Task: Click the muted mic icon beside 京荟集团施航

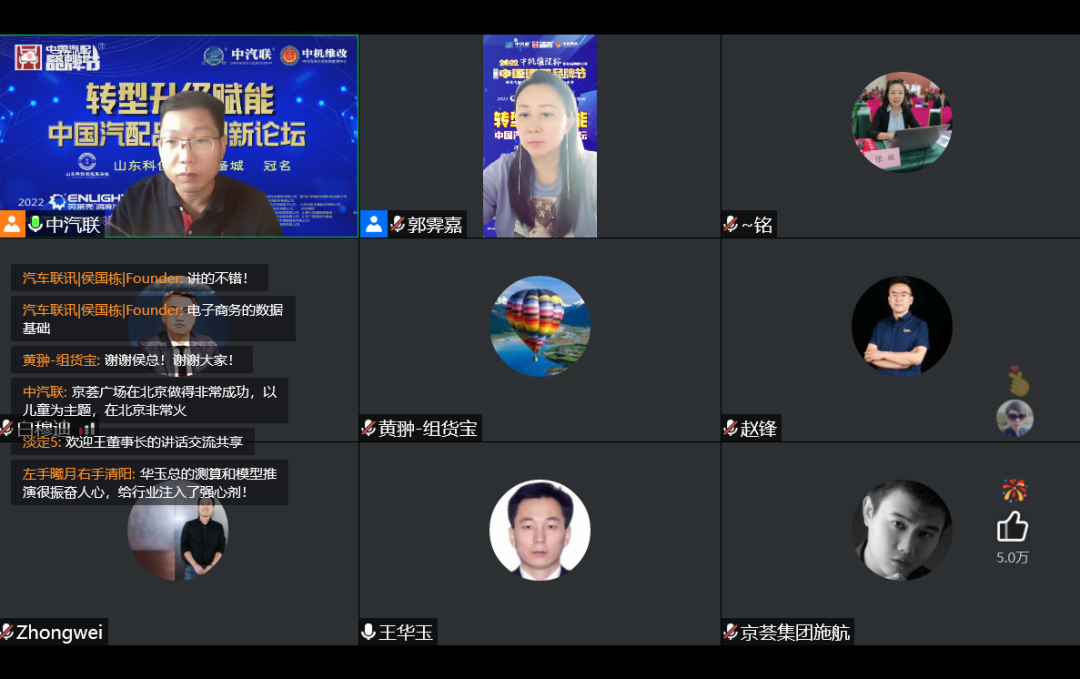Action: click(x=731, y=632)
